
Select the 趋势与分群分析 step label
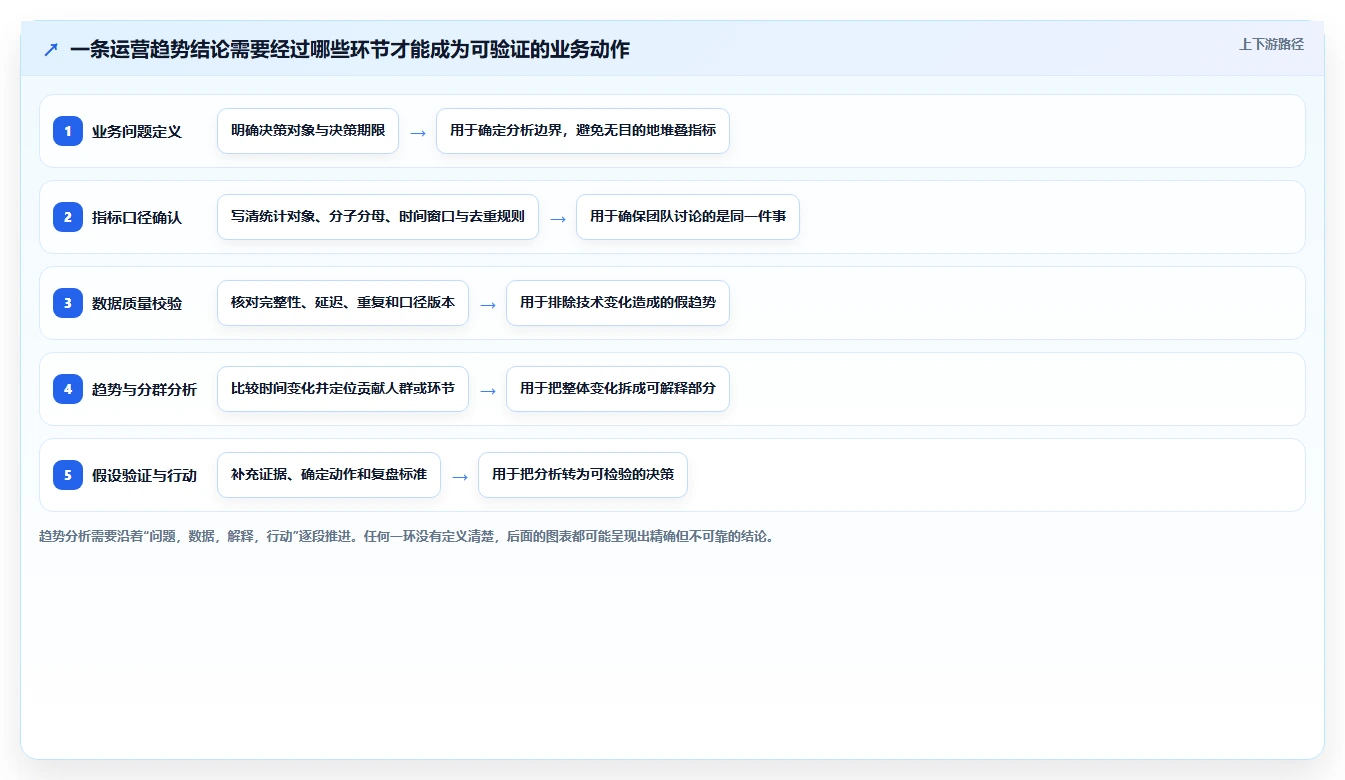144,389
